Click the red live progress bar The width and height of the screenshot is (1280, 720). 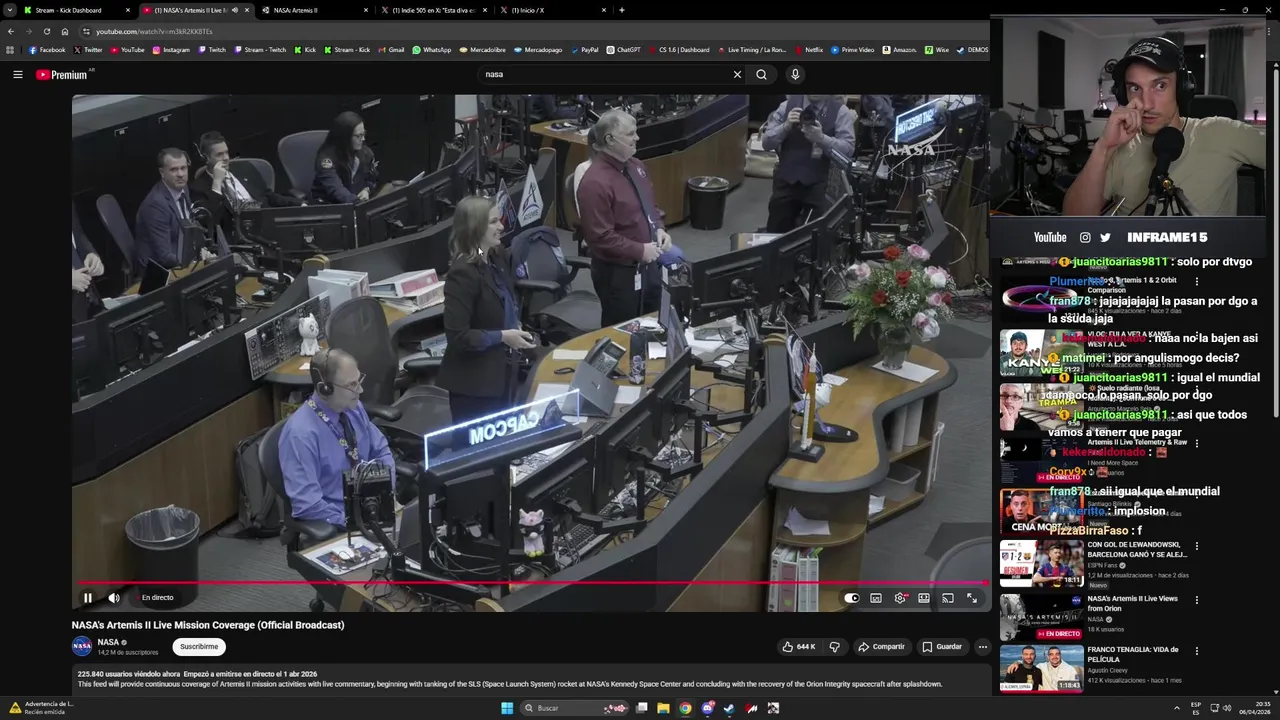tap(532, 582)
